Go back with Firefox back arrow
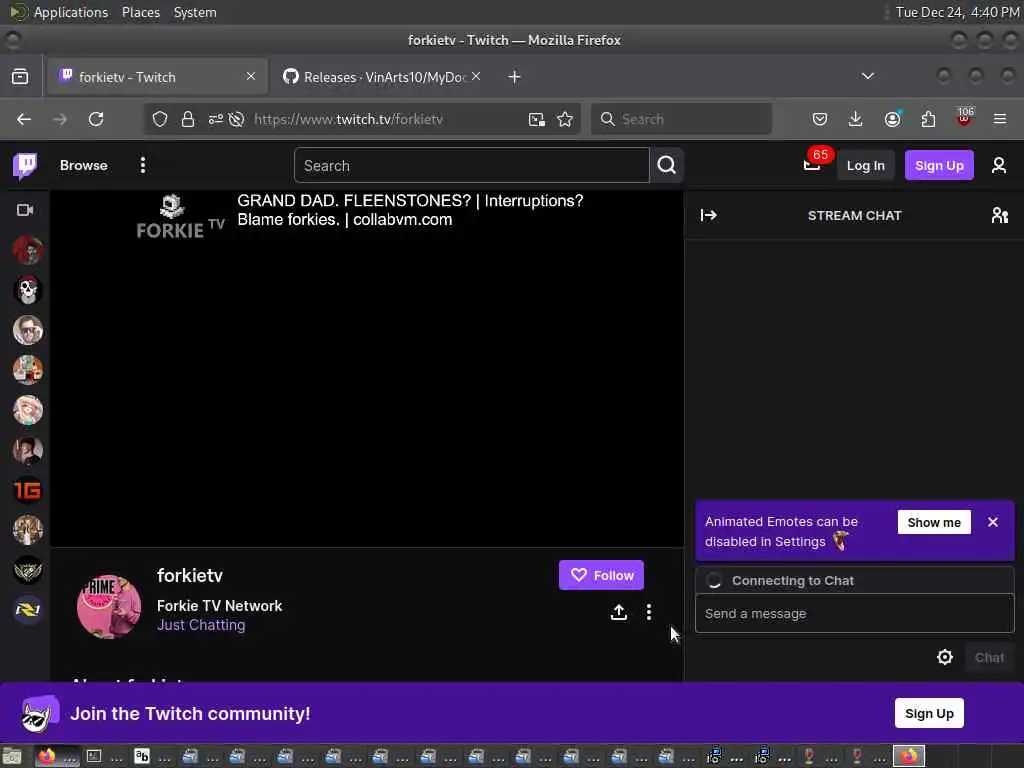This screenshot has height=768, width=1024. [24, 119]
